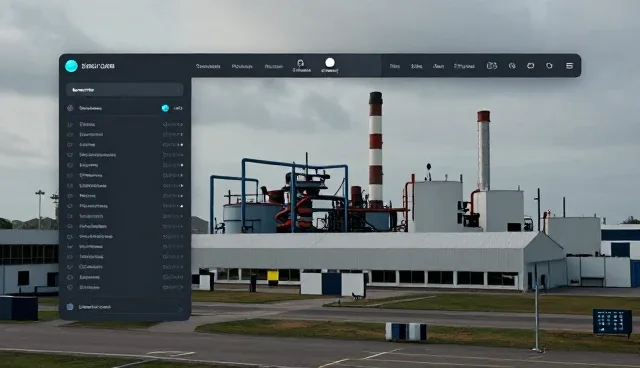The width and height of the screenshot is (640, 368).
Task: Click the gear-like icon beside the teal switch row
Action: 70,108
